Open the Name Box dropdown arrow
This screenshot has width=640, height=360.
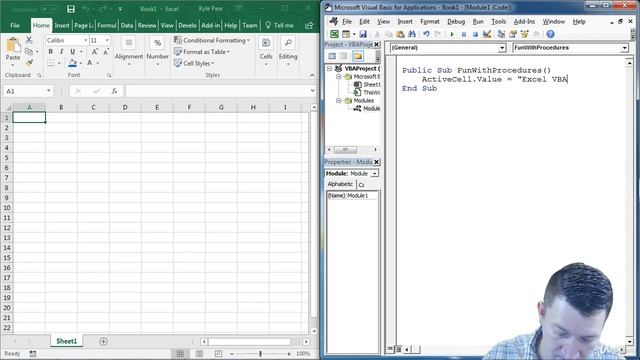pos(49,91)
